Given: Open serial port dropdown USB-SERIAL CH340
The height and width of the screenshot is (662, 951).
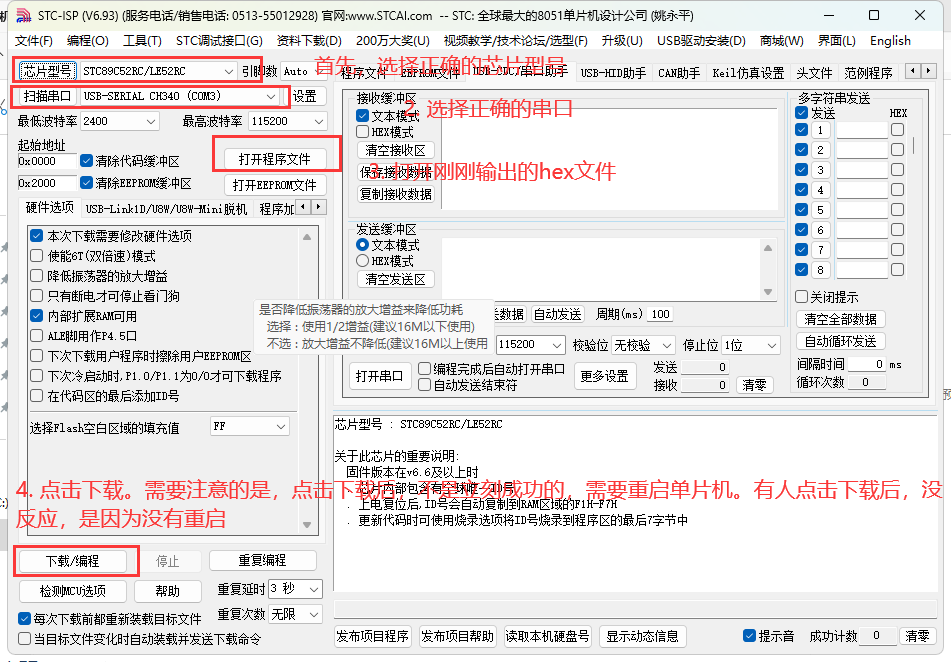Looking at the screenshot, I should [180, 96].
